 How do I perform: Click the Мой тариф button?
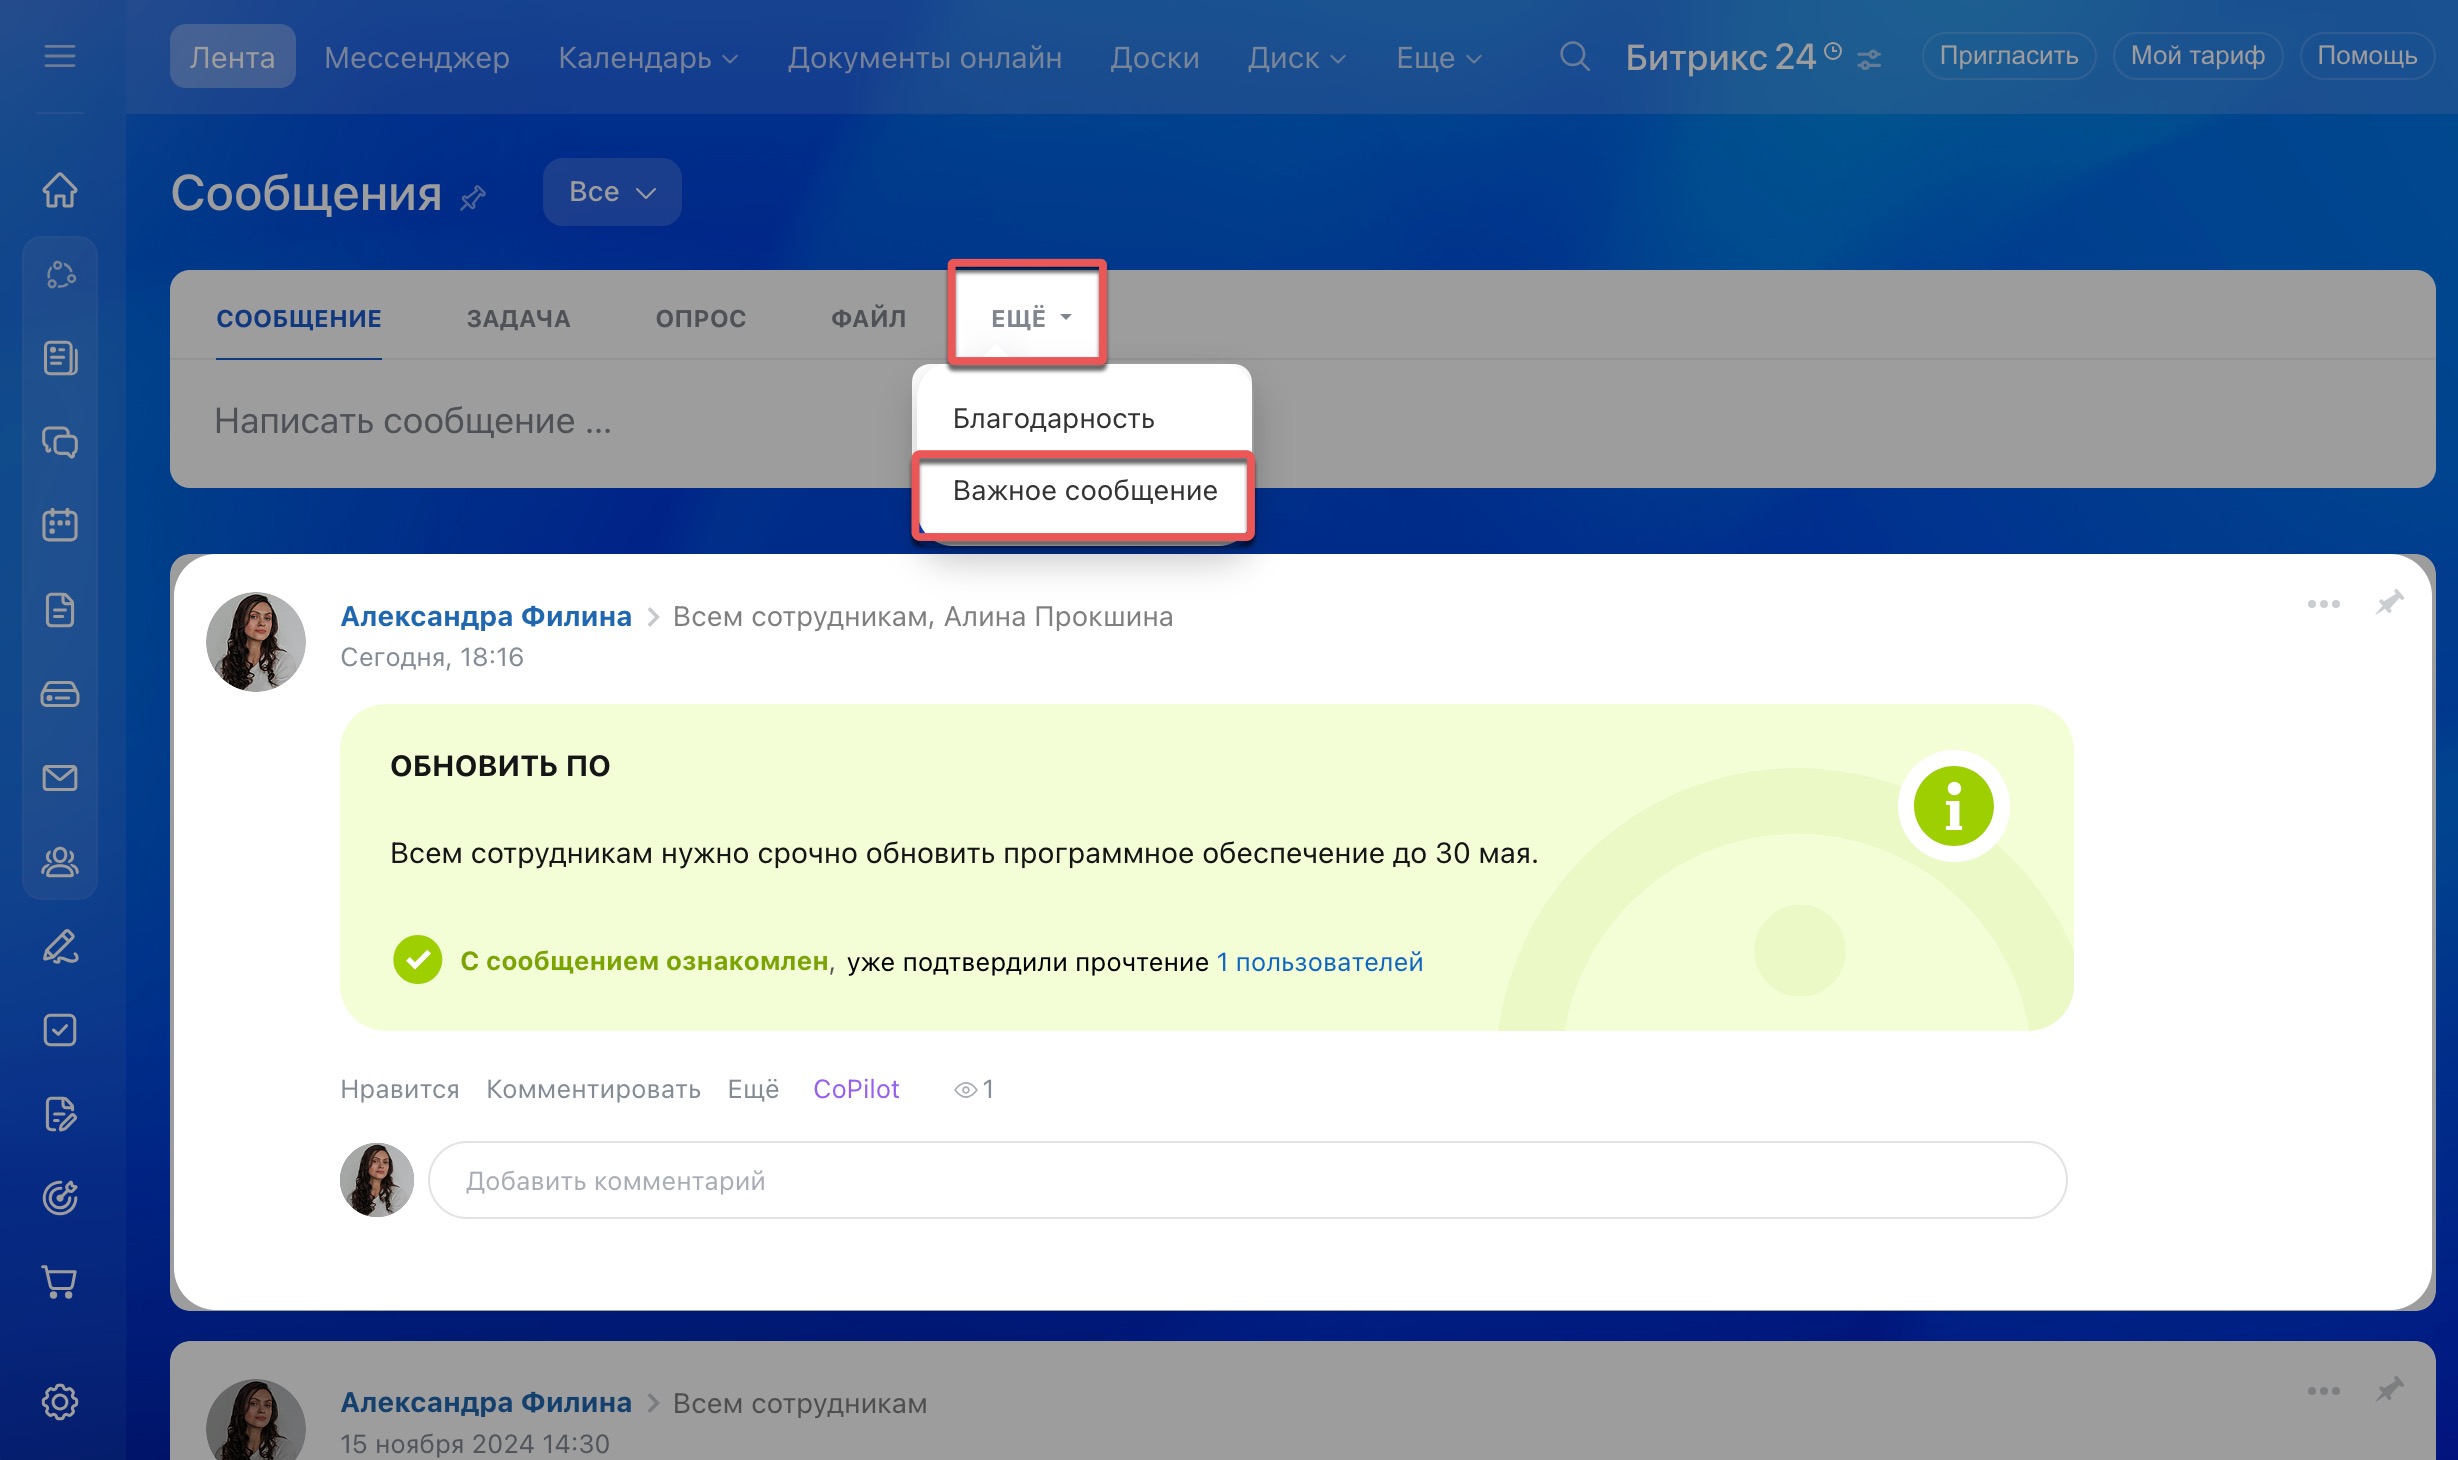click(2197, 56)
